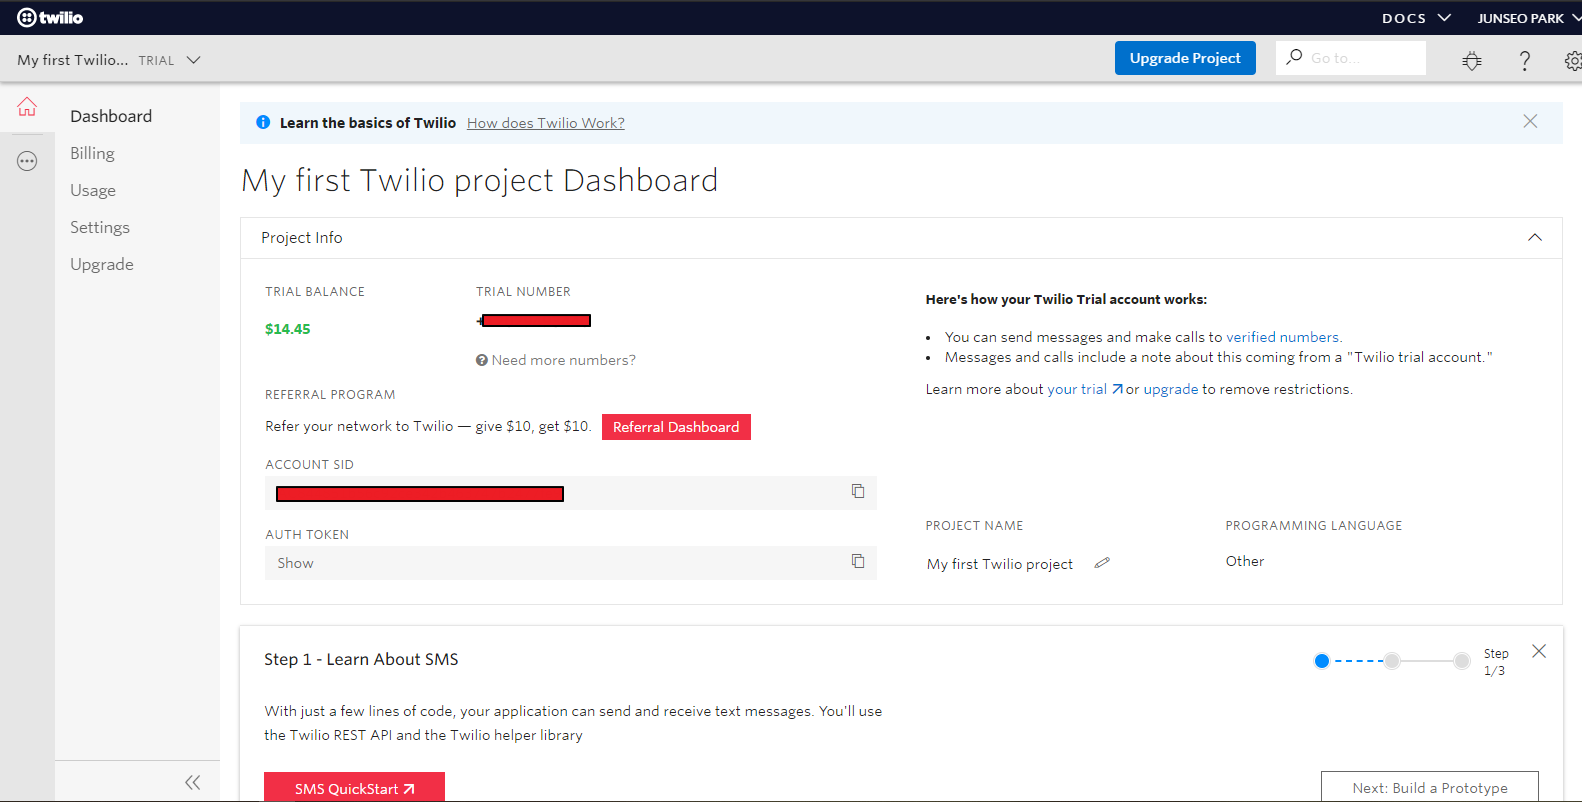Select Dashboard in the sidebar
Viewport: 1582px width, 802px height.
point(111,116)
